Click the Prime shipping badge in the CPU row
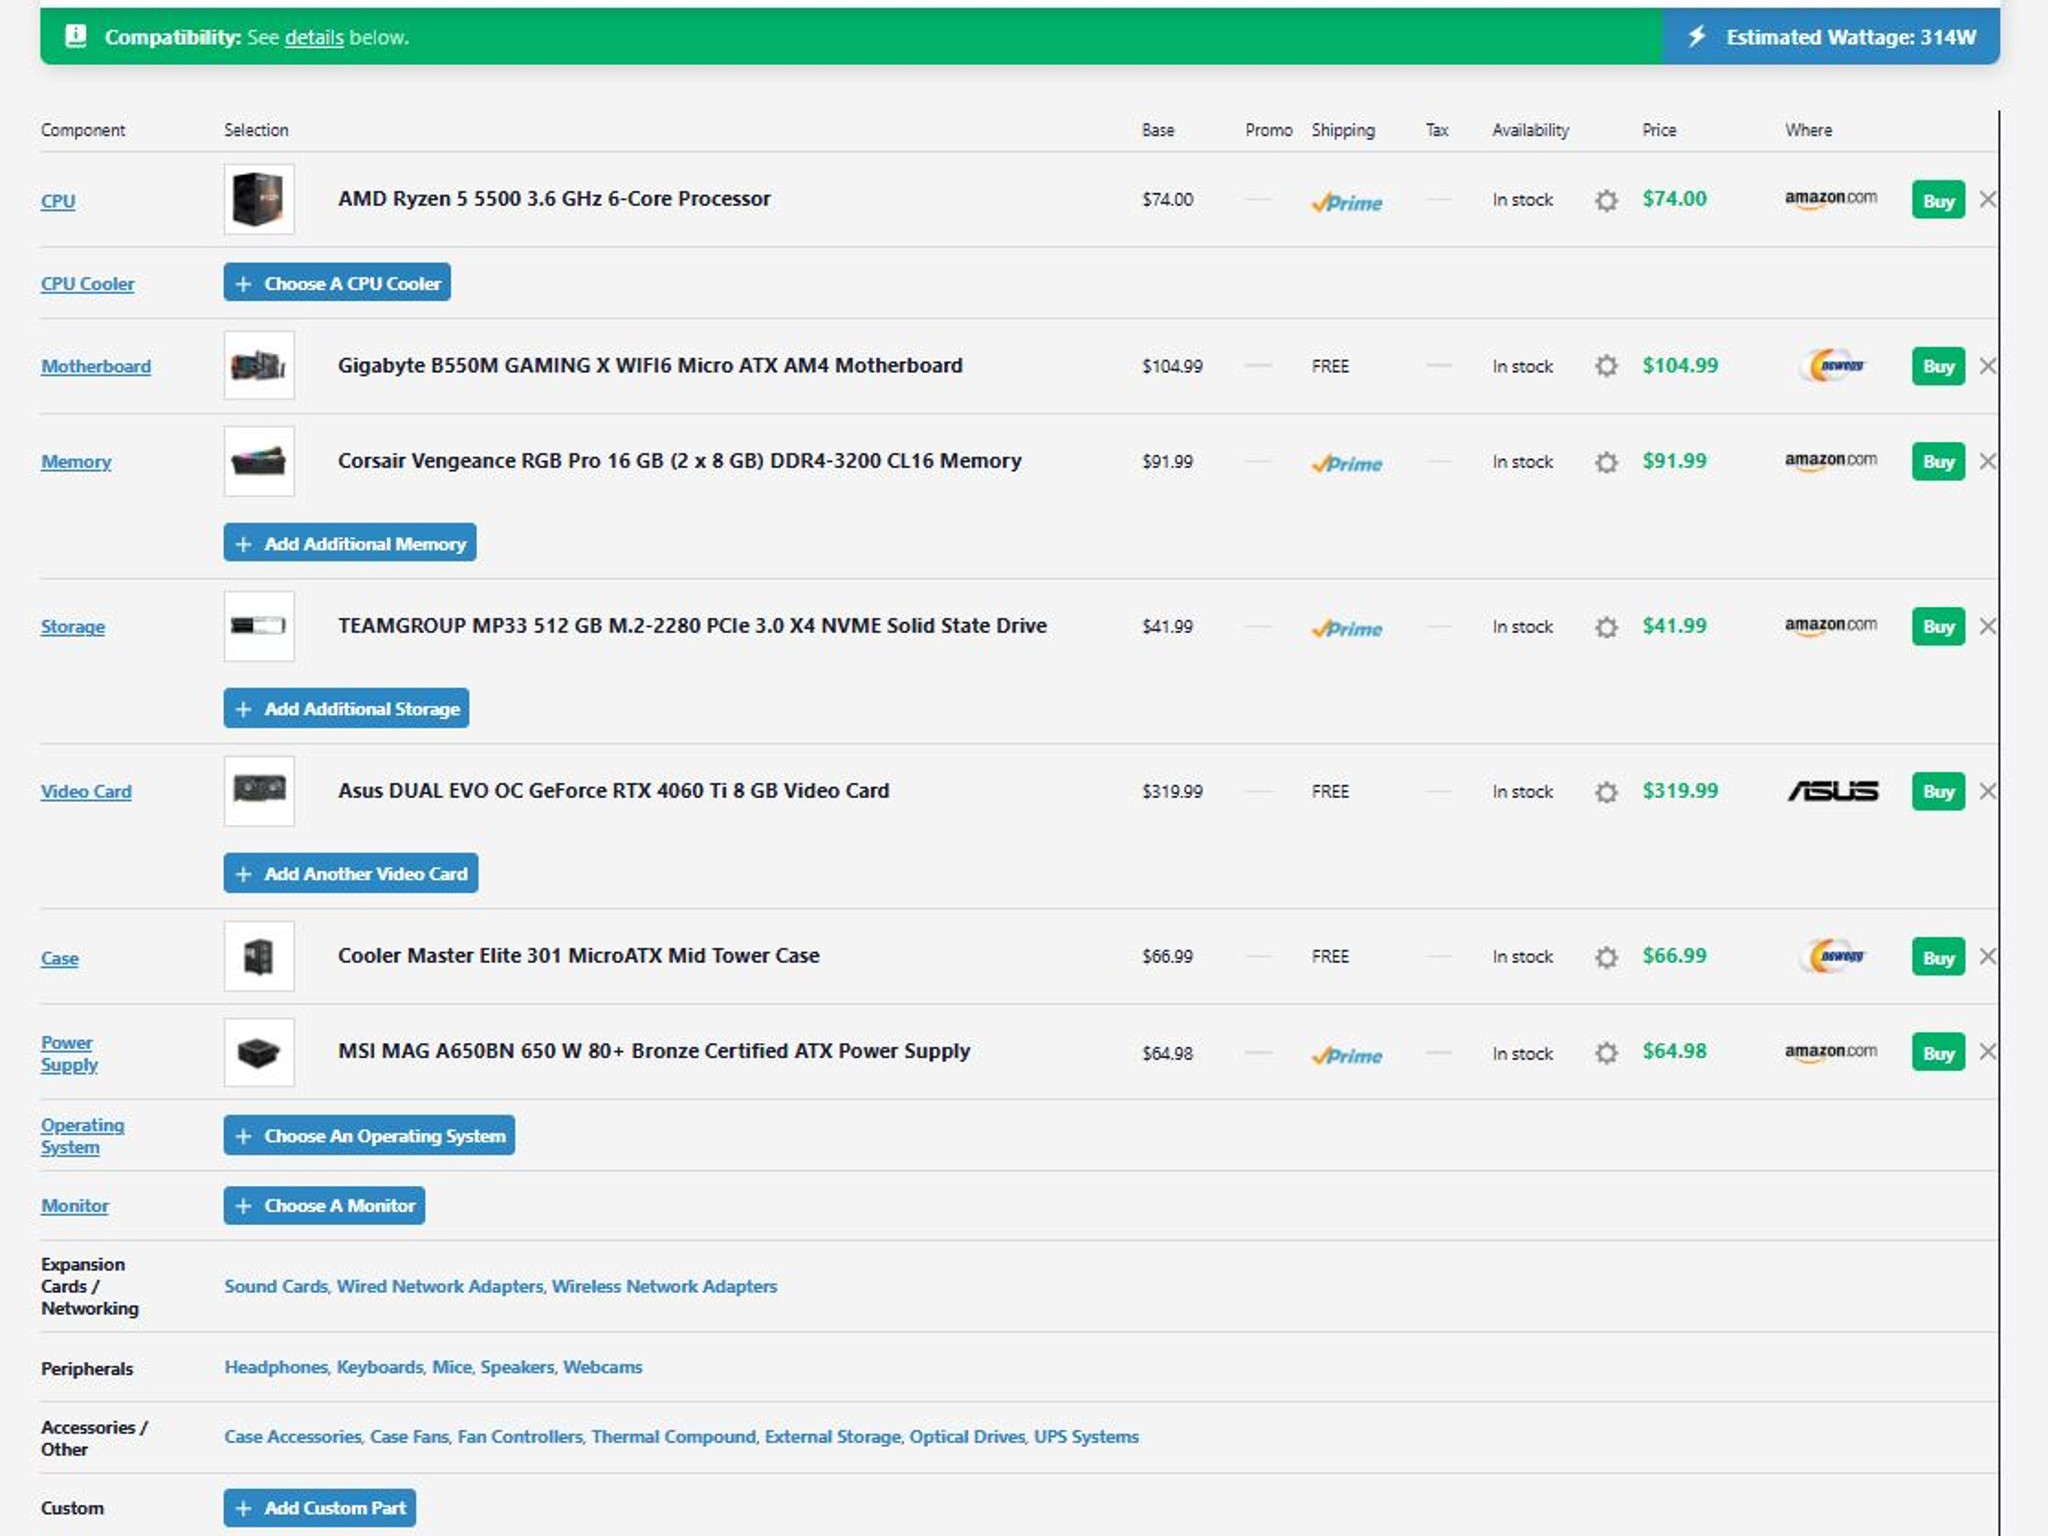This screenshot has width=2048, height=1536. [1347, 202]
